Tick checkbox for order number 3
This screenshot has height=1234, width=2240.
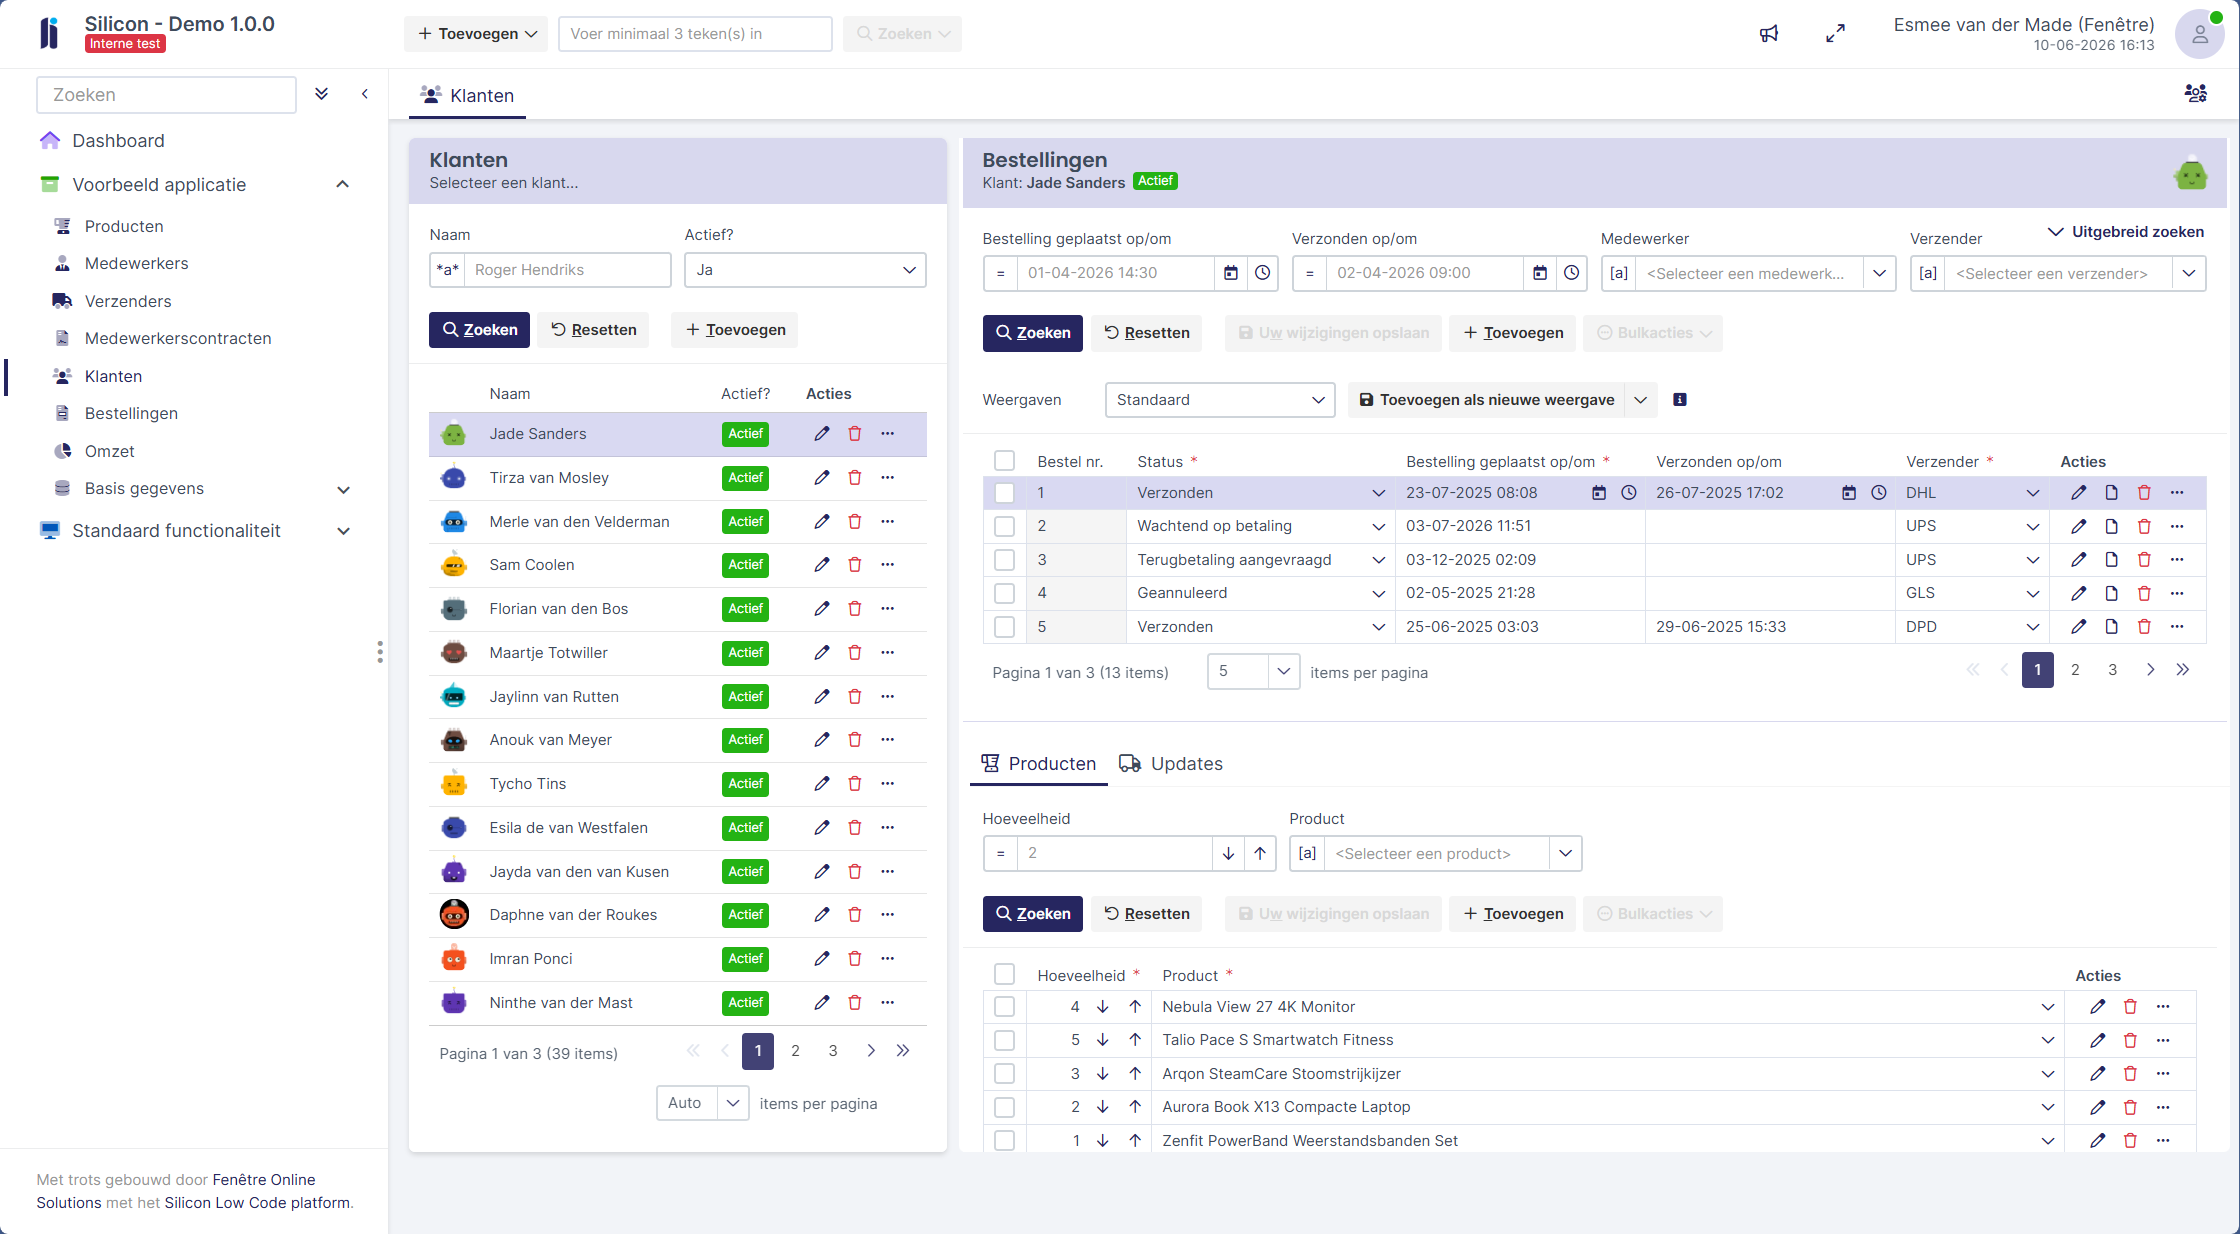1004,560
